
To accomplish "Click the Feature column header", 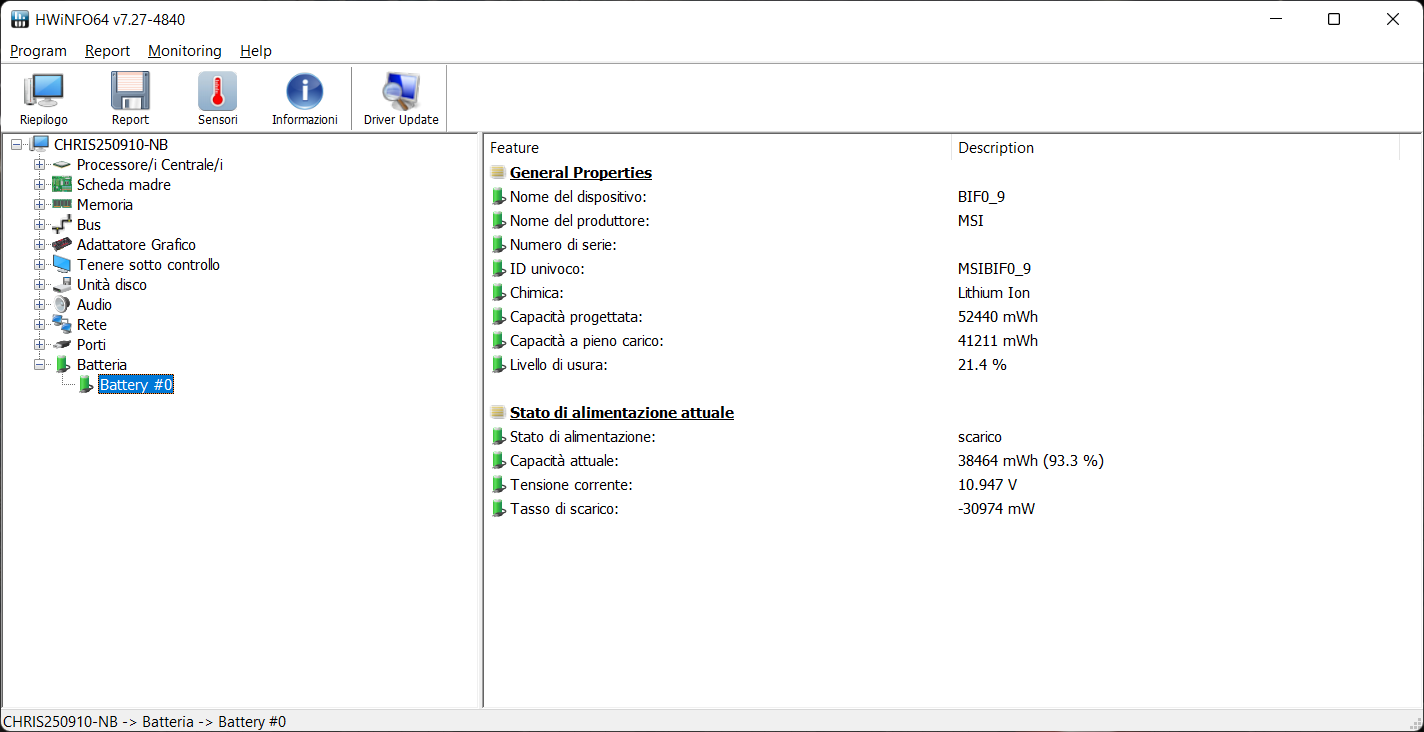I will [x=717, y=148].
